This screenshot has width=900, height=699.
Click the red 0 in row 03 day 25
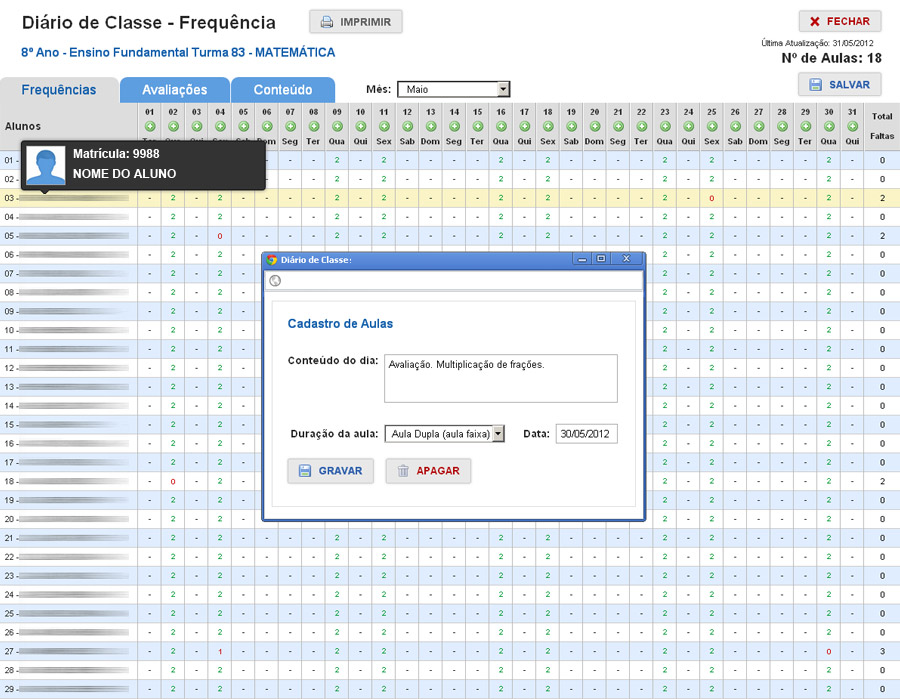point(712,198)
